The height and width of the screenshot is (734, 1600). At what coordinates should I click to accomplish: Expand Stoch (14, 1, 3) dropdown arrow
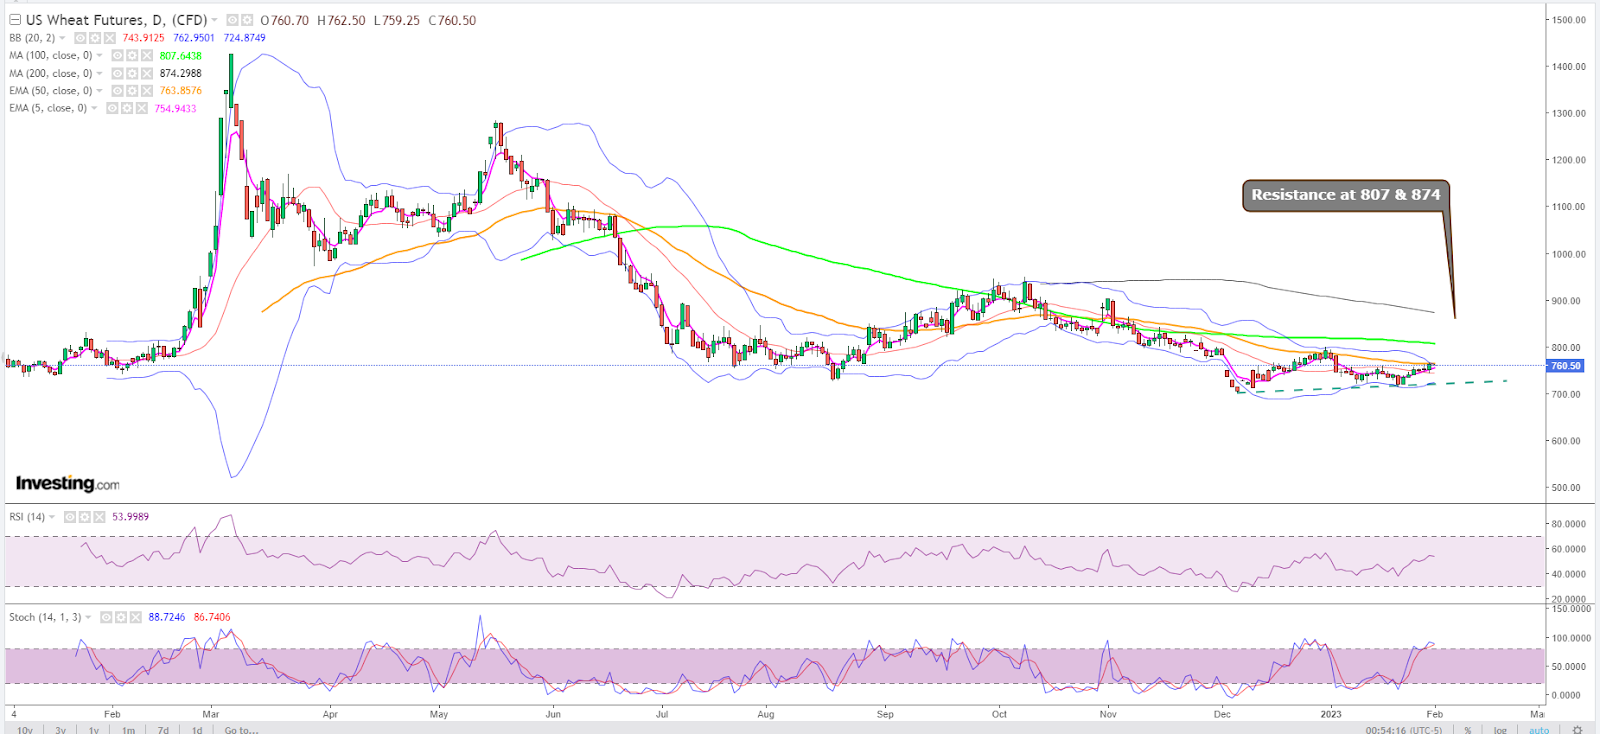pos(88,617)
